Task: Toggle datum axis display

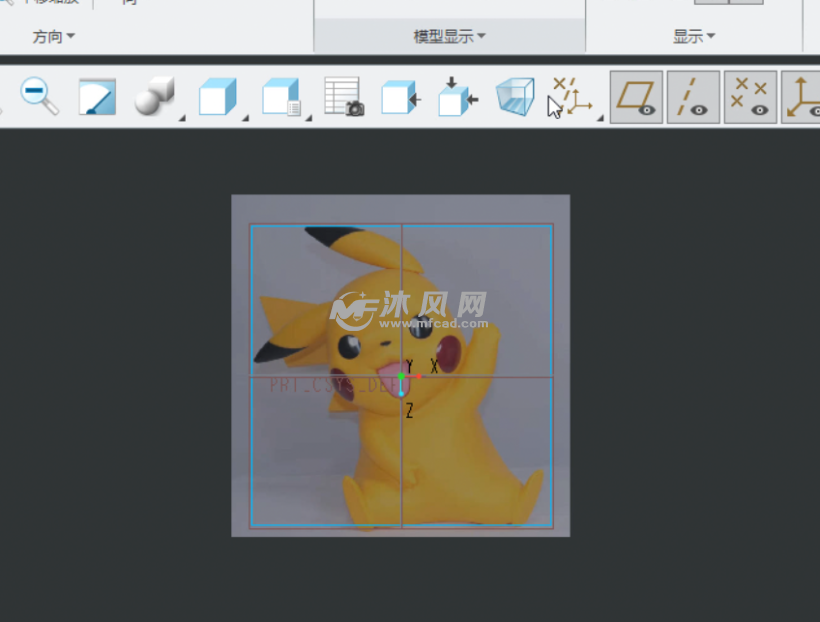Action: 693,97
